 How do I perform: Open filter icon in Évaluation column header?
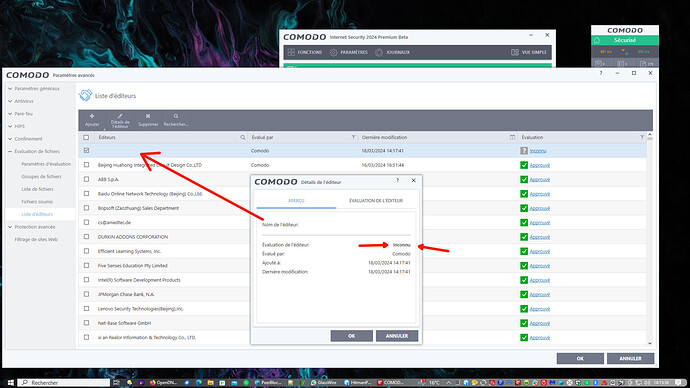click(x=642, y=137)
